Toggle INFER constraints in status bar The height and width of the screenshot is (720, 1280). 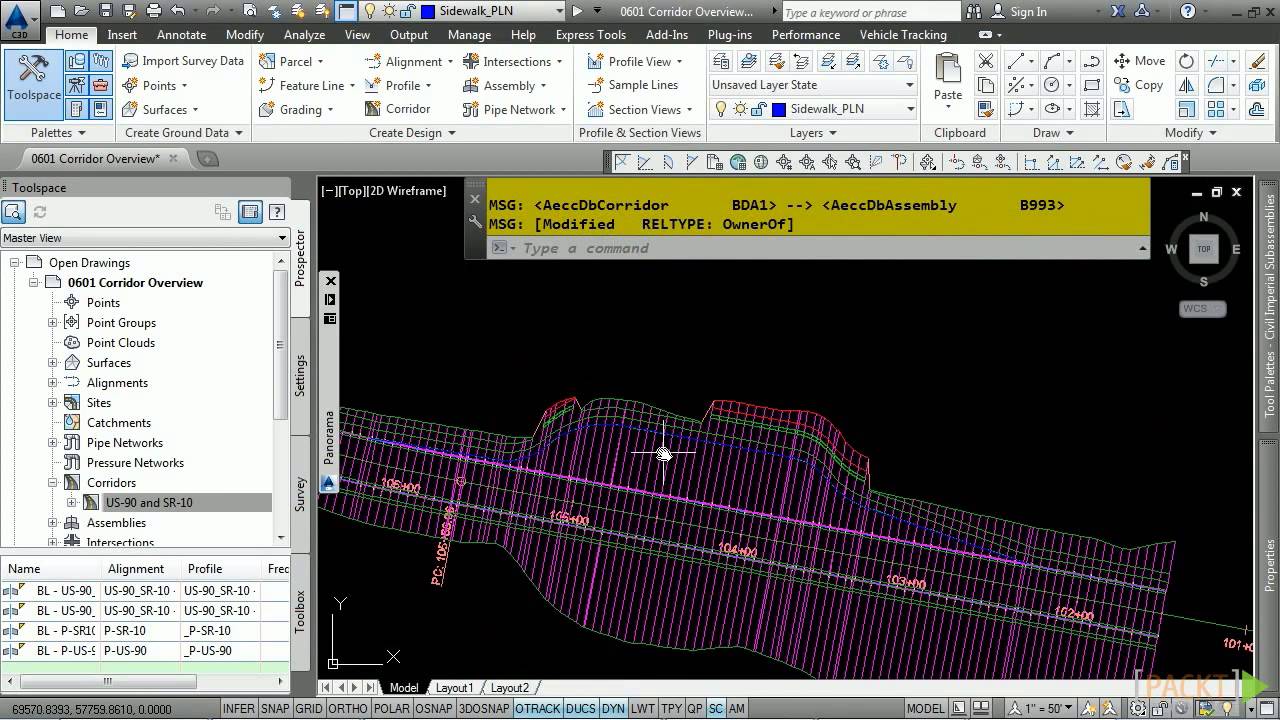(238, 709)
